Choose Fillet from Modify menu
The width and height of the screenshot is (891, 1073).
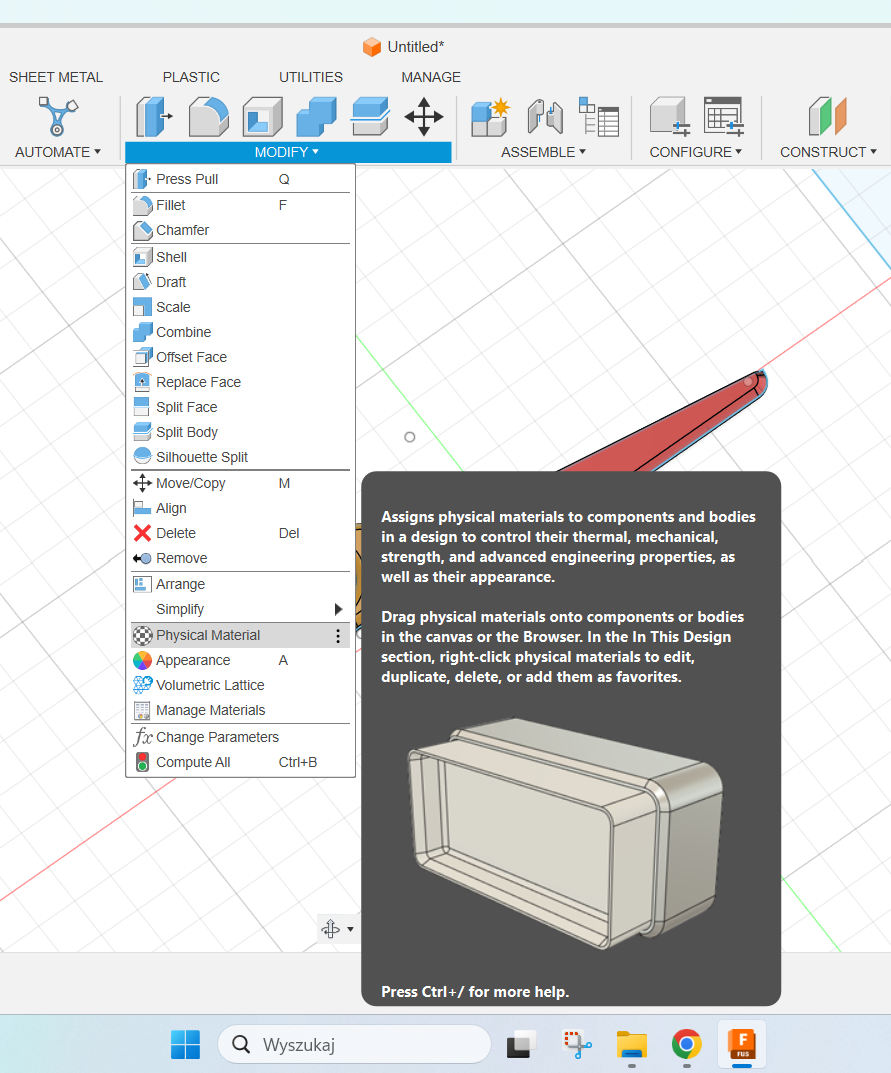click(x=240, y=205)
